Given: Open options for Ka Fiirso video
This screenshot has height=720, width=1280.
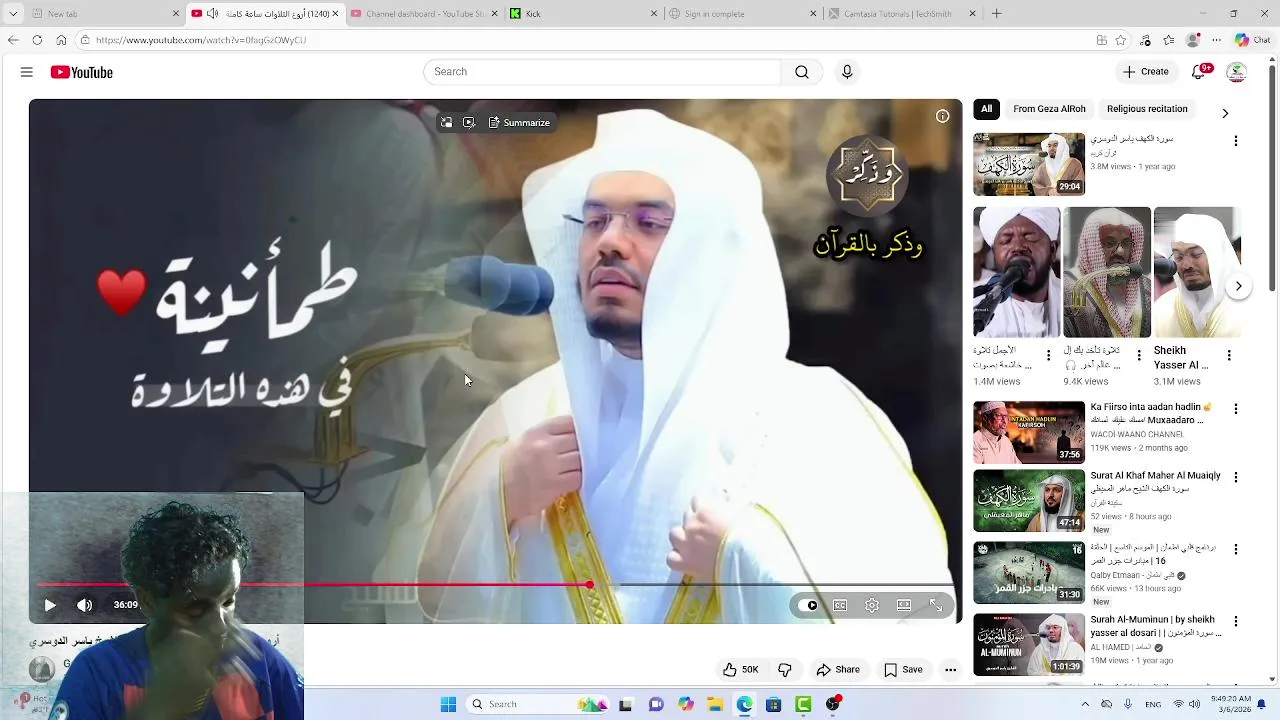Looking at the screenshot, I should pyautogui.click(x=1236, y=409).
